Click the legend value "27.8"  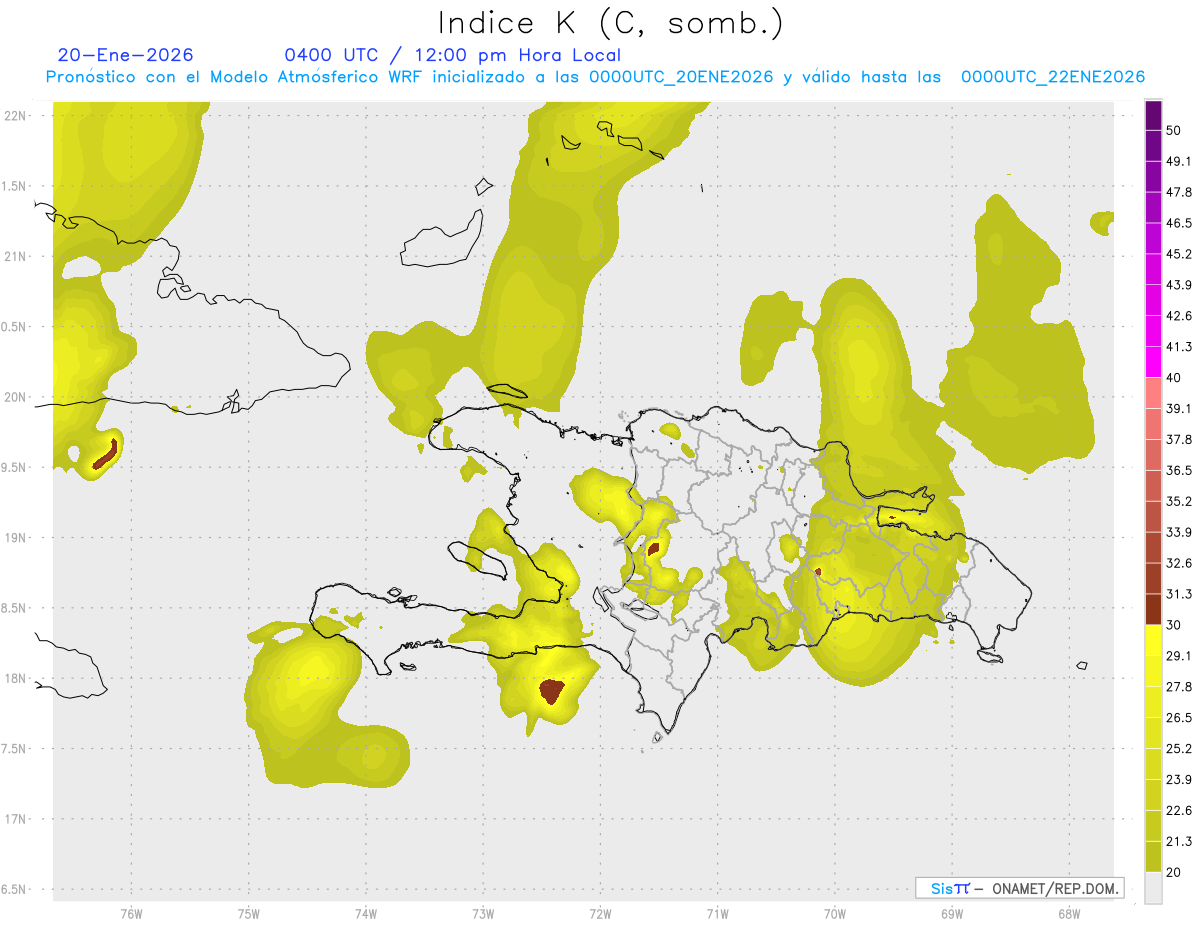[1179, 686]
